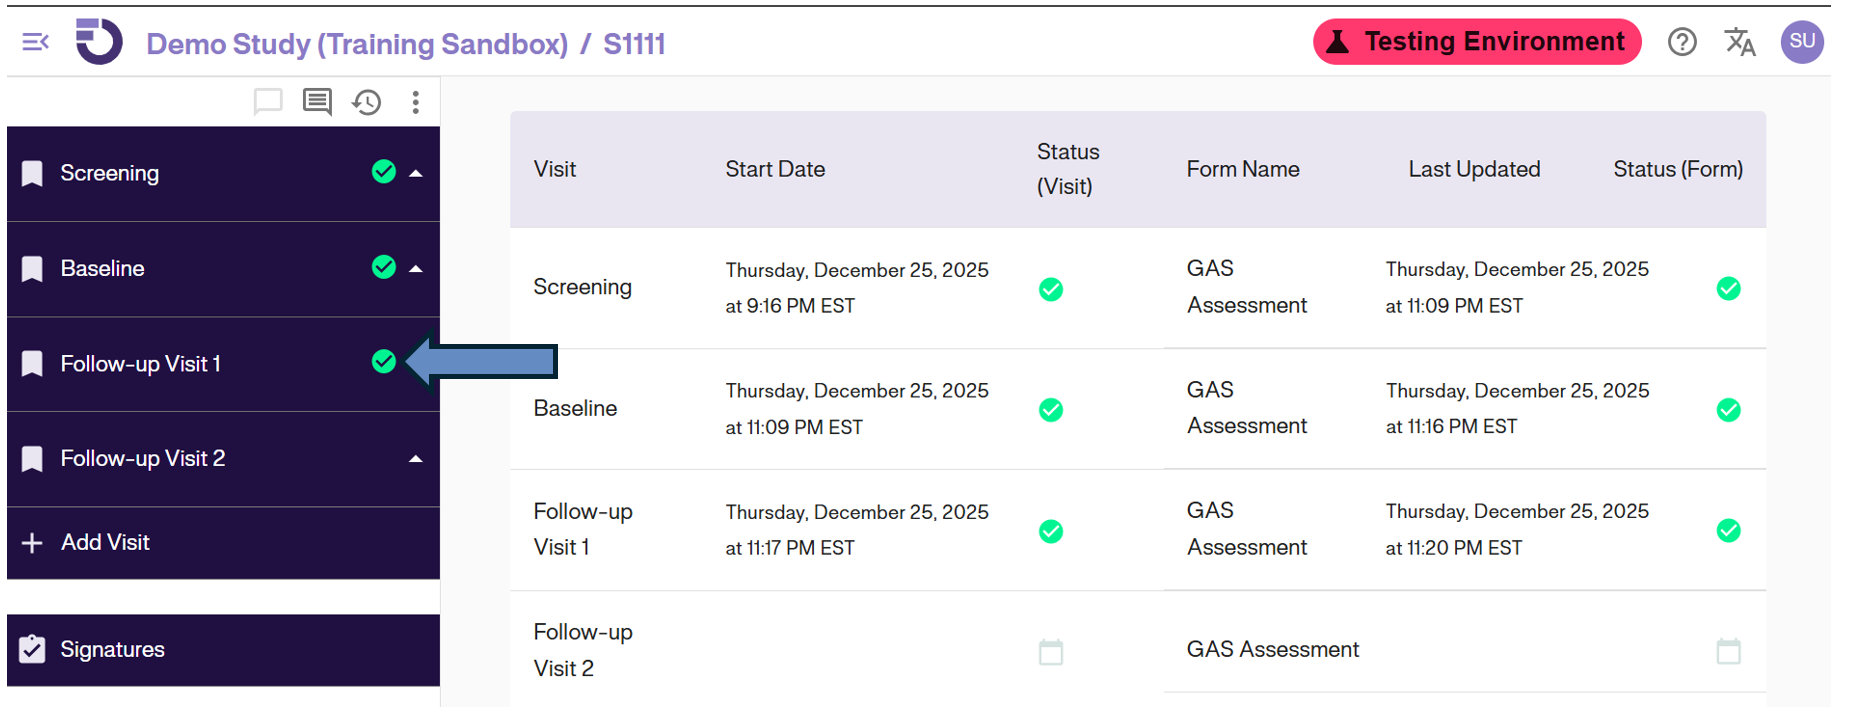The height and width of the screenshot is (712, 1849).
Task: Open the empty comment bubble icon
Action: coord(268,102)
